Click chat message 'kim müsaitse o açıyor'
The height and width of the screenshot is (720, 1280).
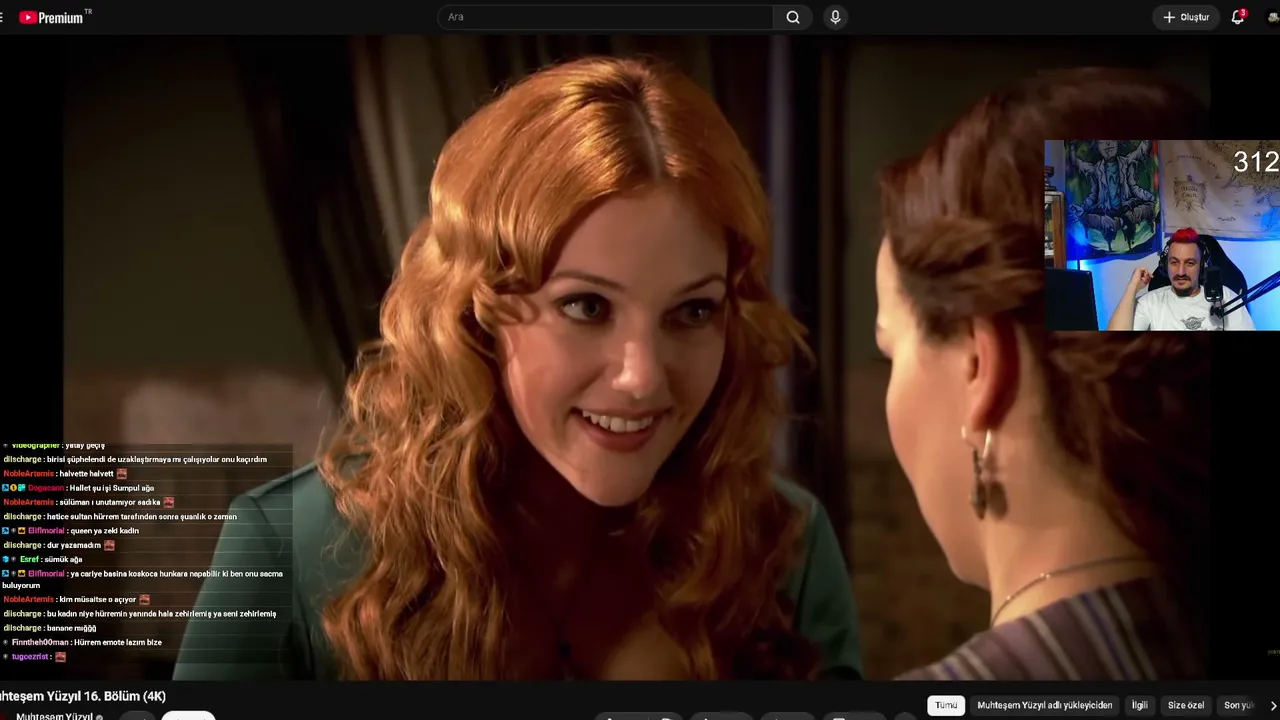(x=97, y=599)
